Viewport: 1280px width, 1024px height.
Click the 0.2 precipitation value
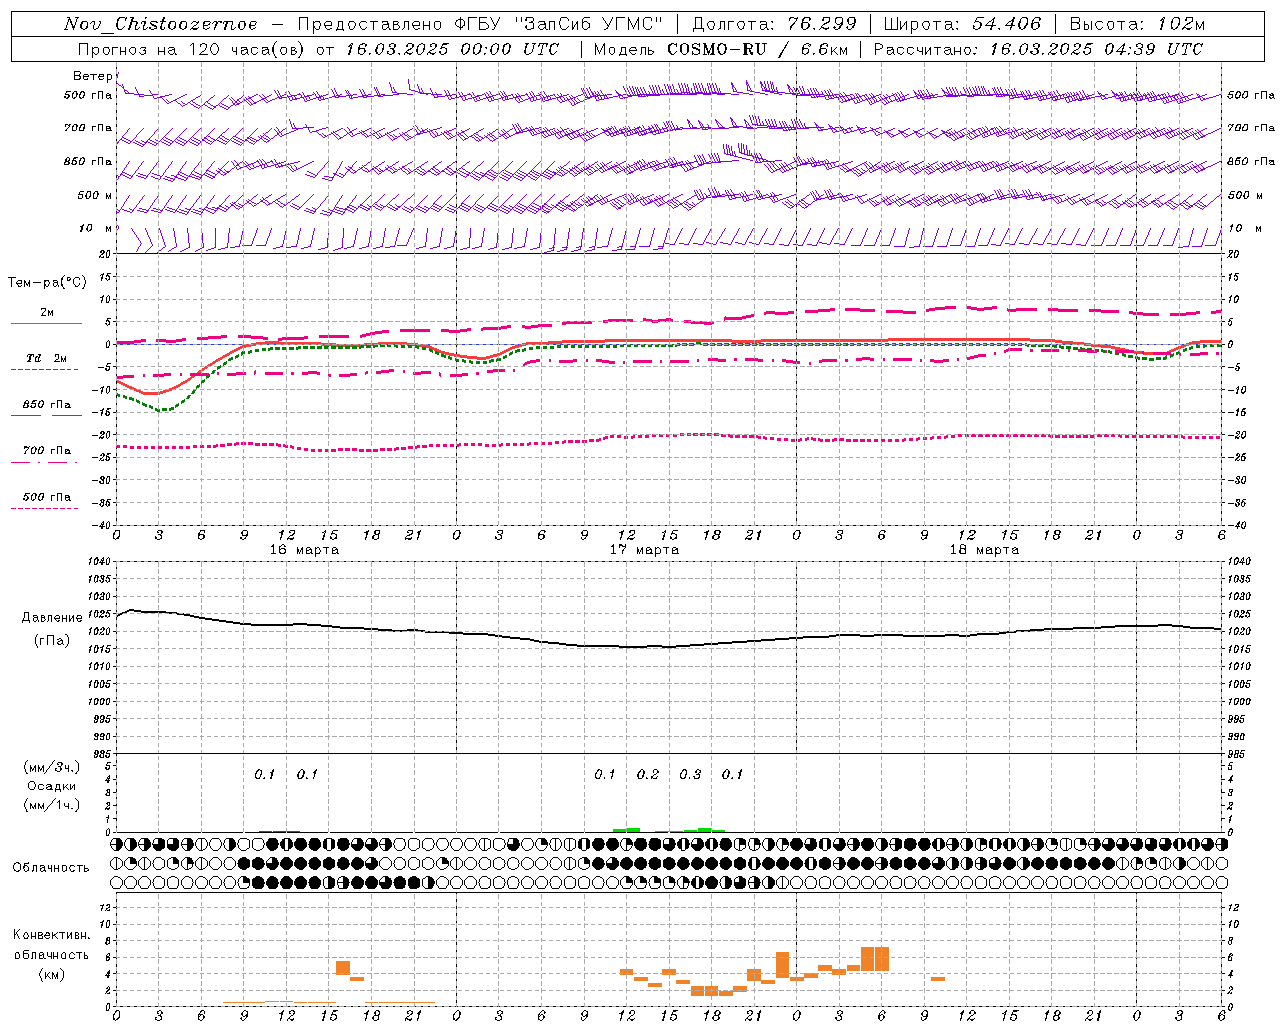[x=648, y=775]
